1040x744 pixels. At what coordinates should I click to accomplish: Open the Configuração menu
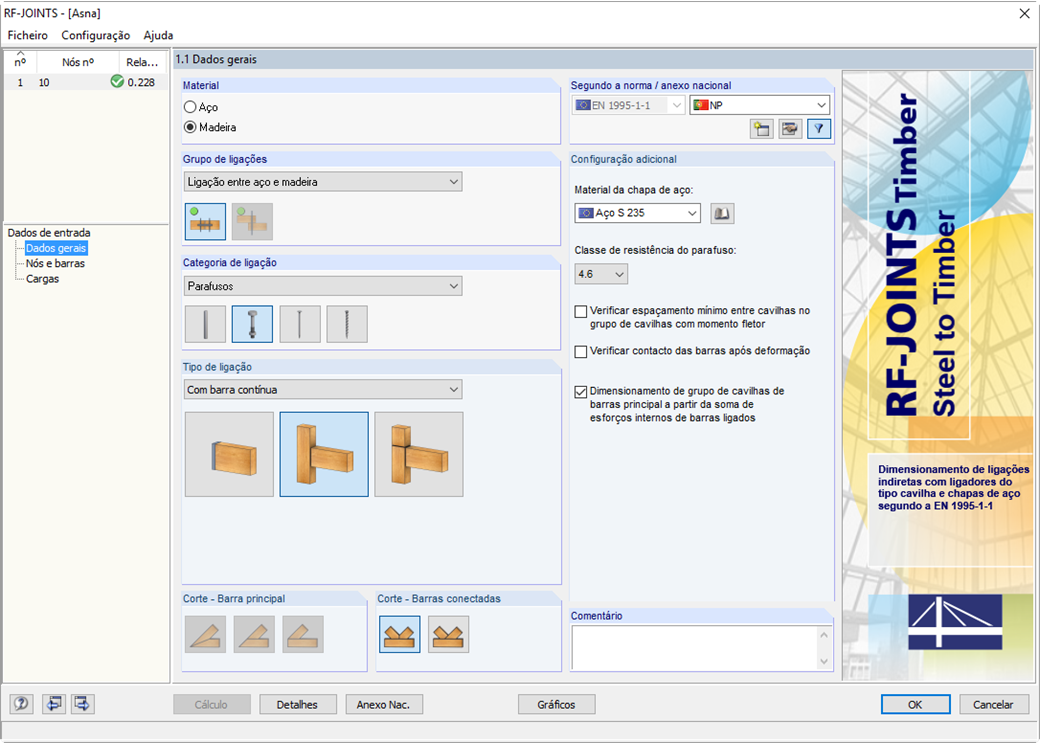click(x=96, y=35)
